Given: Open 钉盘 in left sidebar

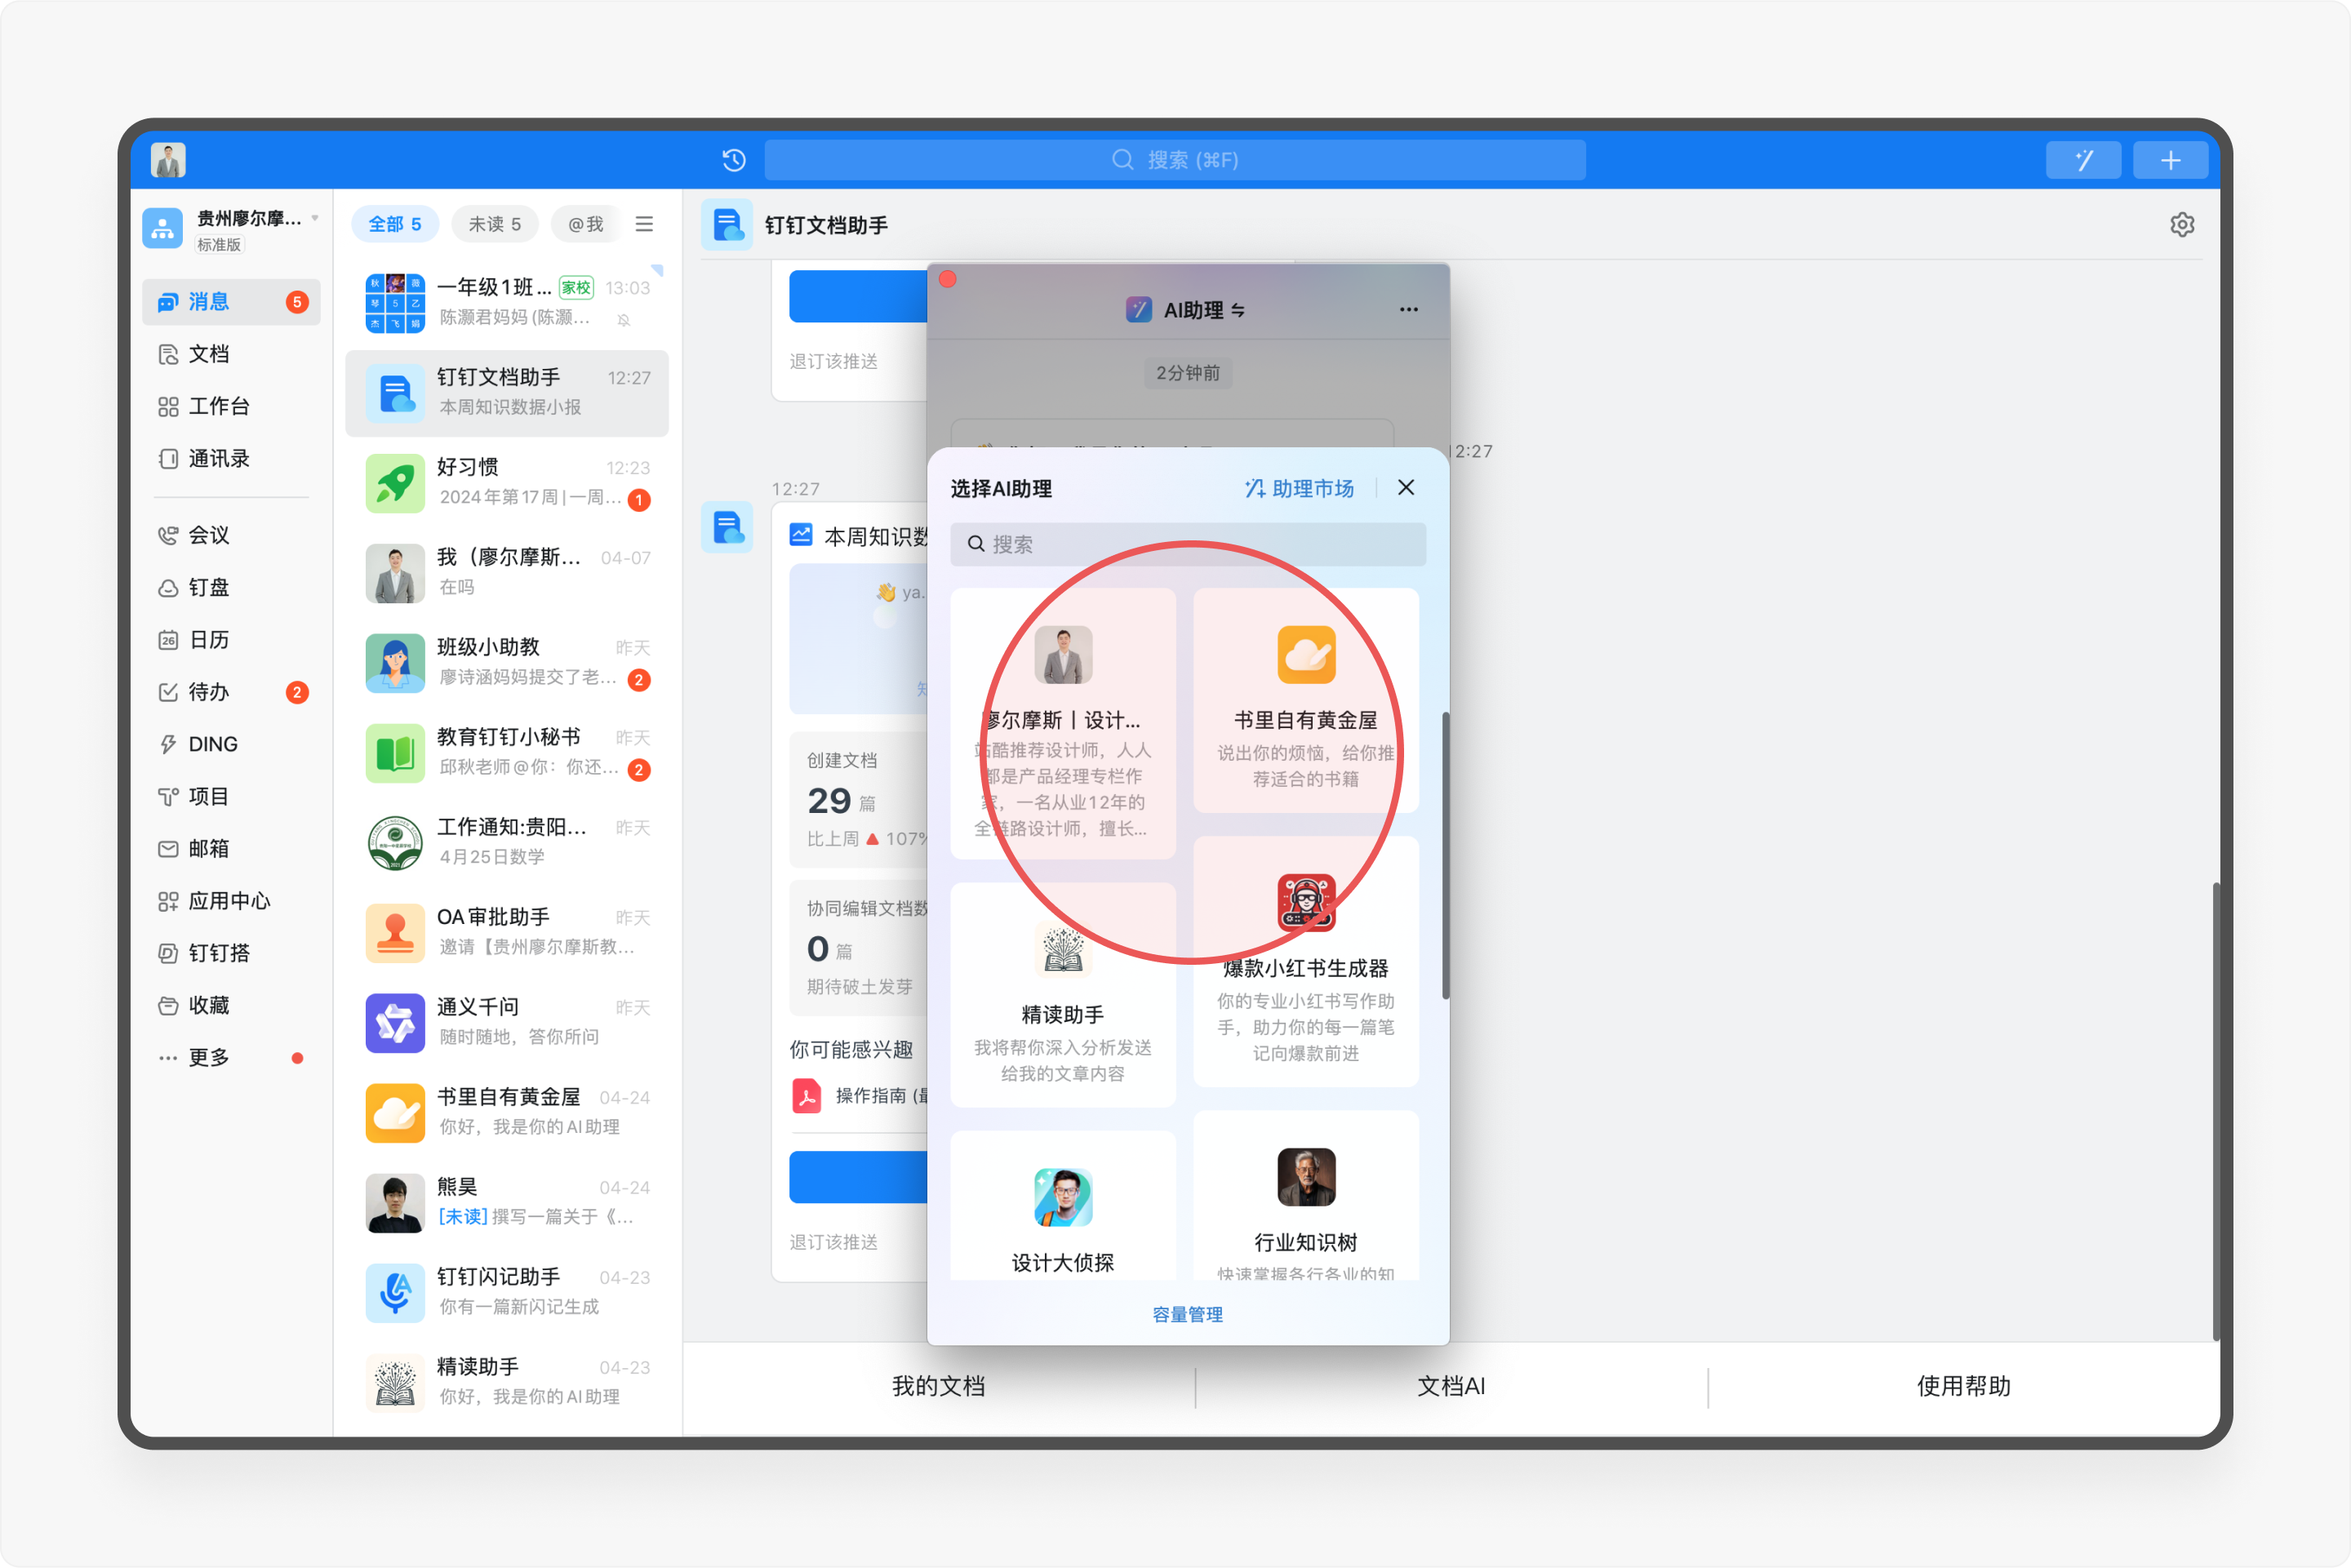Looking at the screenshot, I should 231,587.
